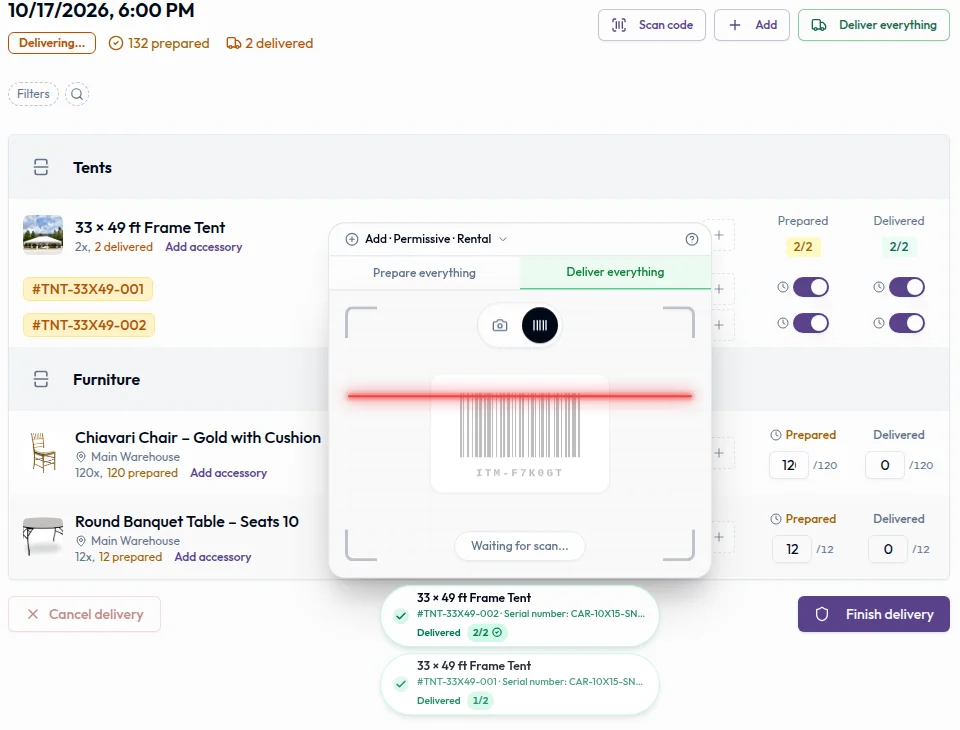This screenshot has height=730, width=960.
Task: Focus delivered quantity field for Round Banquet Table
Action: tap(888, 549)
